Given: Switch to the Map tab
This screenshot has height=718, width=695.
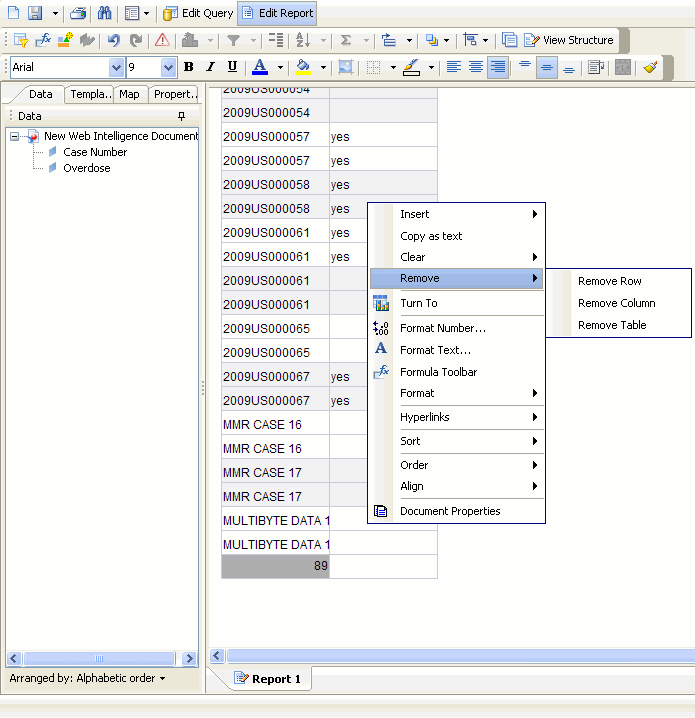Looking at the screenshot, I should [x=128, y=94].
